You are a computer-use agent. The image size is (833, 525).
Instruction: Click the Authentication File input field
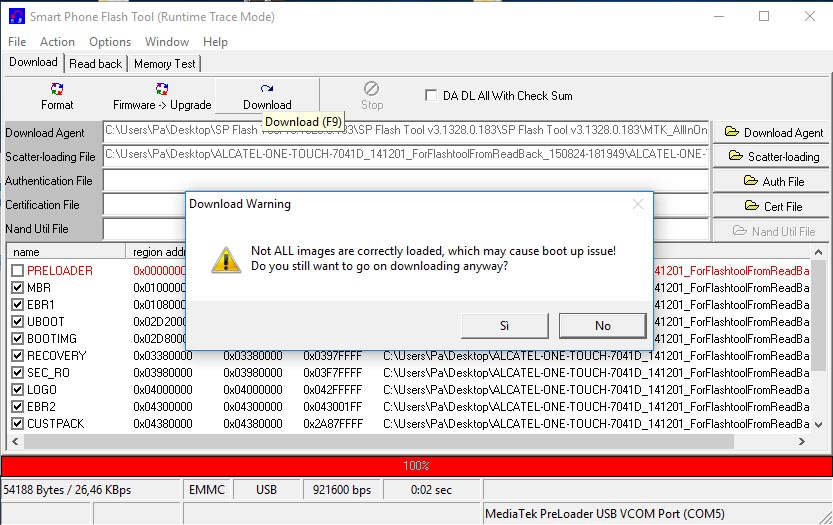(x=405, y=181)
